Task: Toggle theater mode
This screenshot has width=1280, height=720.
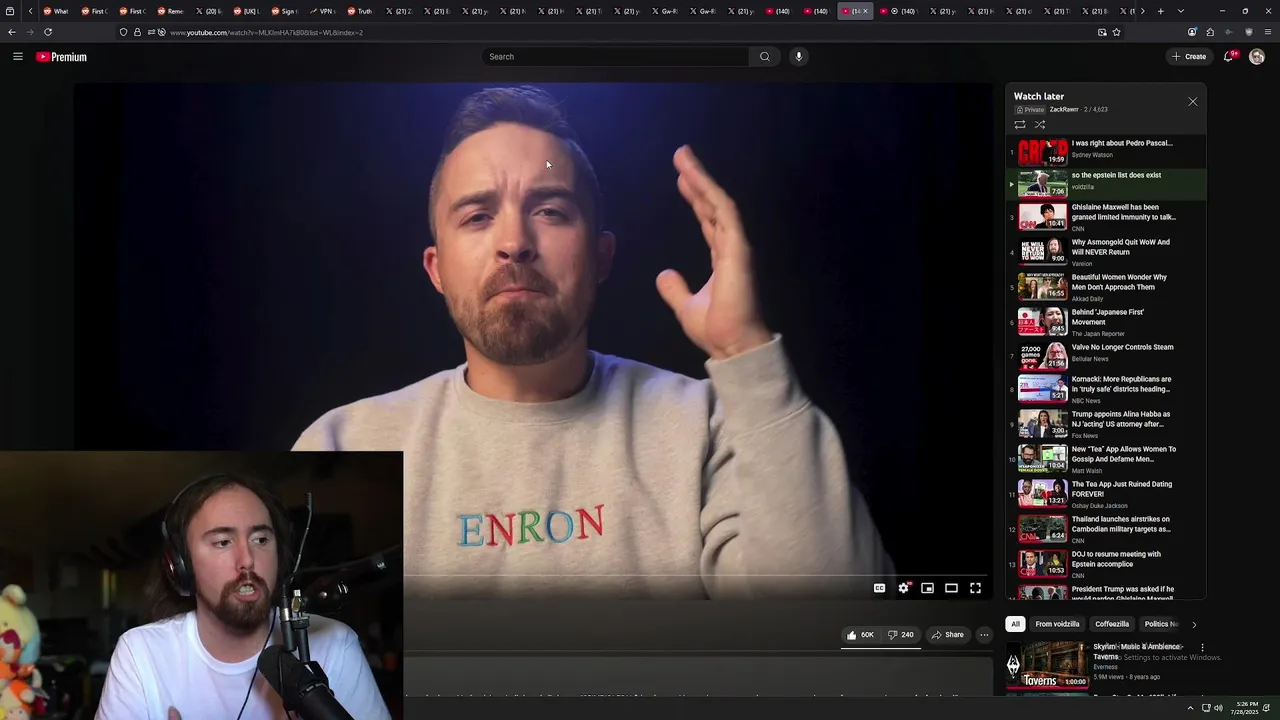Action: click(x=951, y=588)
